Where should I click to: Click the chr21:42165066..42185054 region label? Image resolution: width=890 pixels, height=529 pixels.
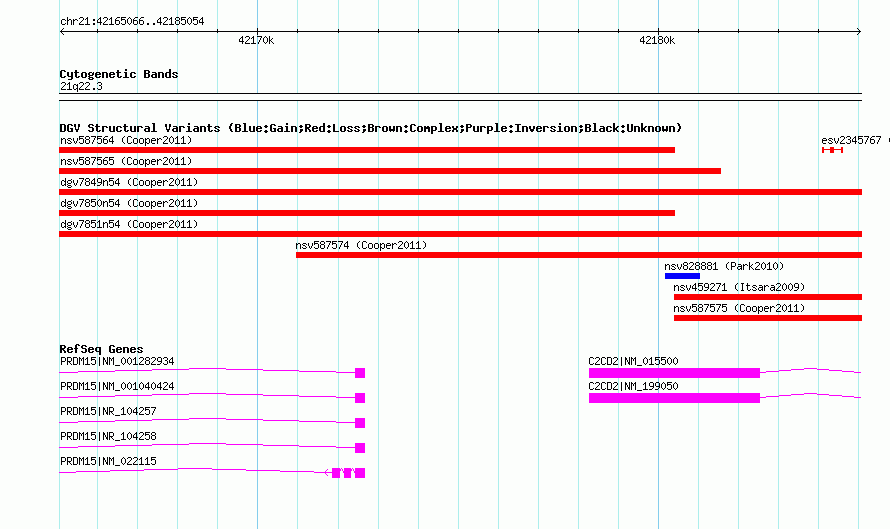(x=132, y=21)
